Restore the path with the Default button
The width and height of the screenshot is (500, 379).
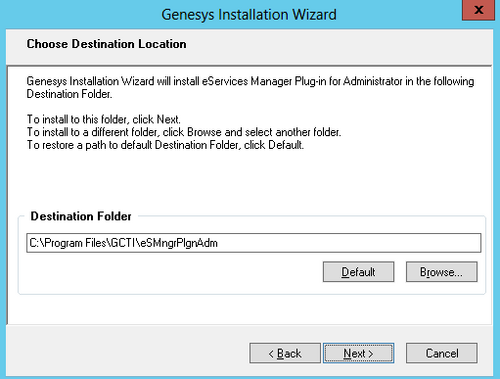click(x=358, y=272)
